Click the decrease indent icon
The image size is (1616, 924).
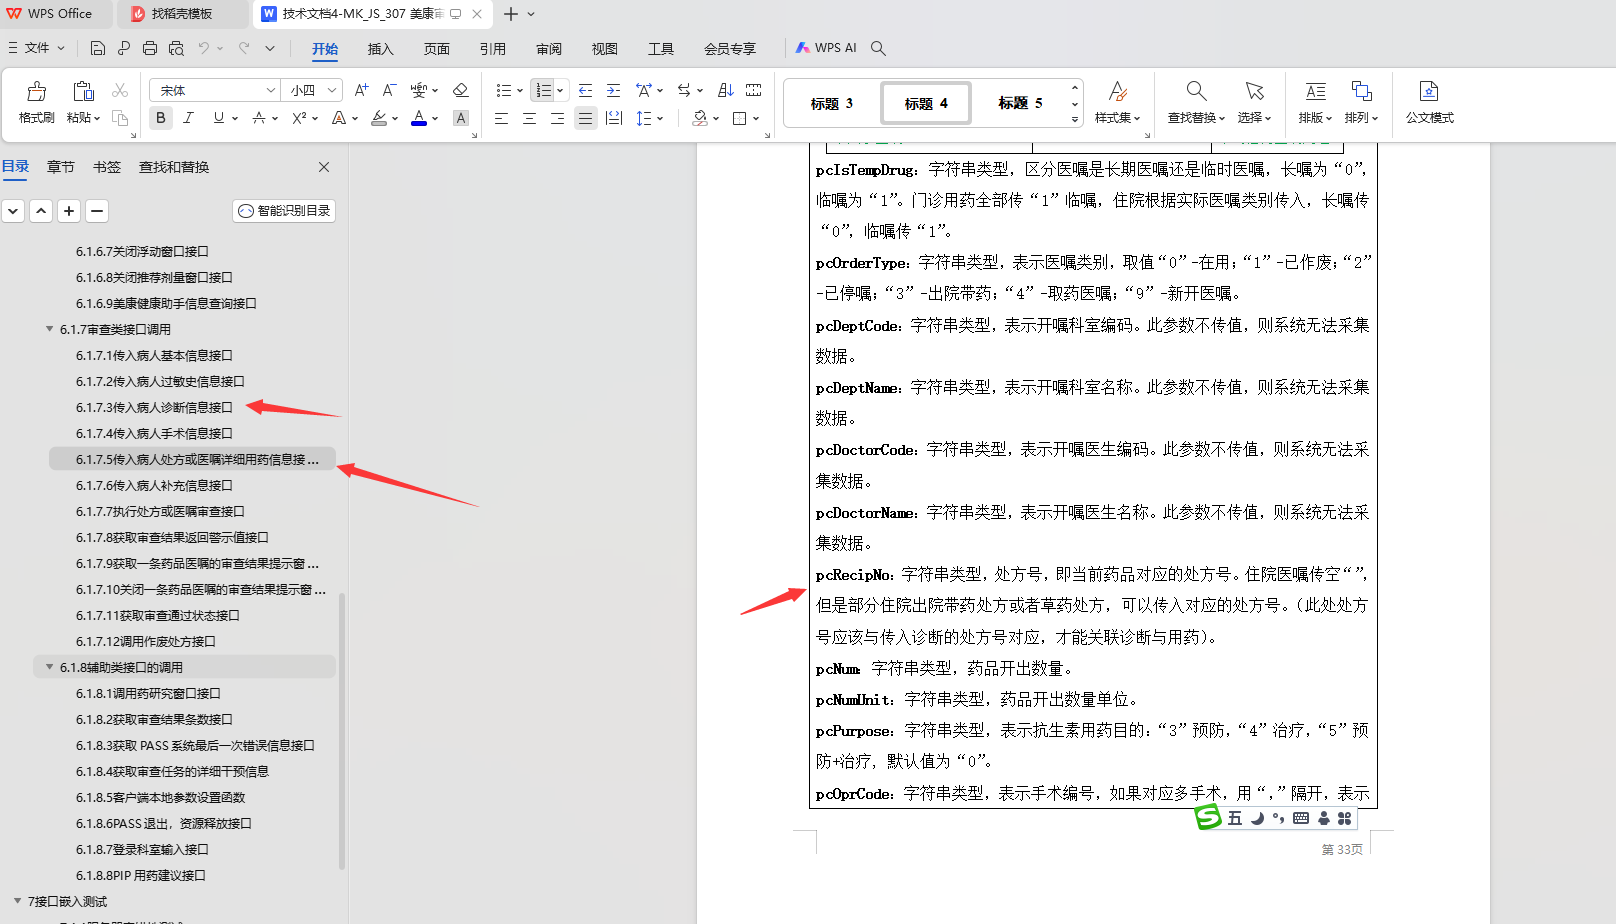point(586,90)
